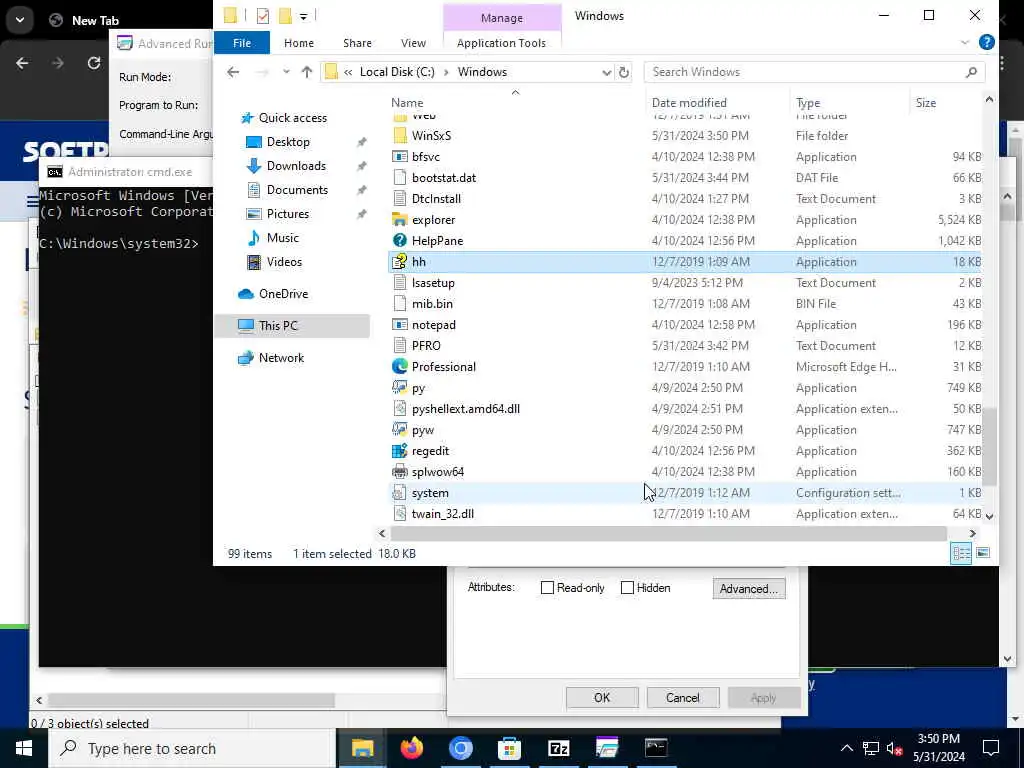Select the mib.bin file

click(684, 304)
